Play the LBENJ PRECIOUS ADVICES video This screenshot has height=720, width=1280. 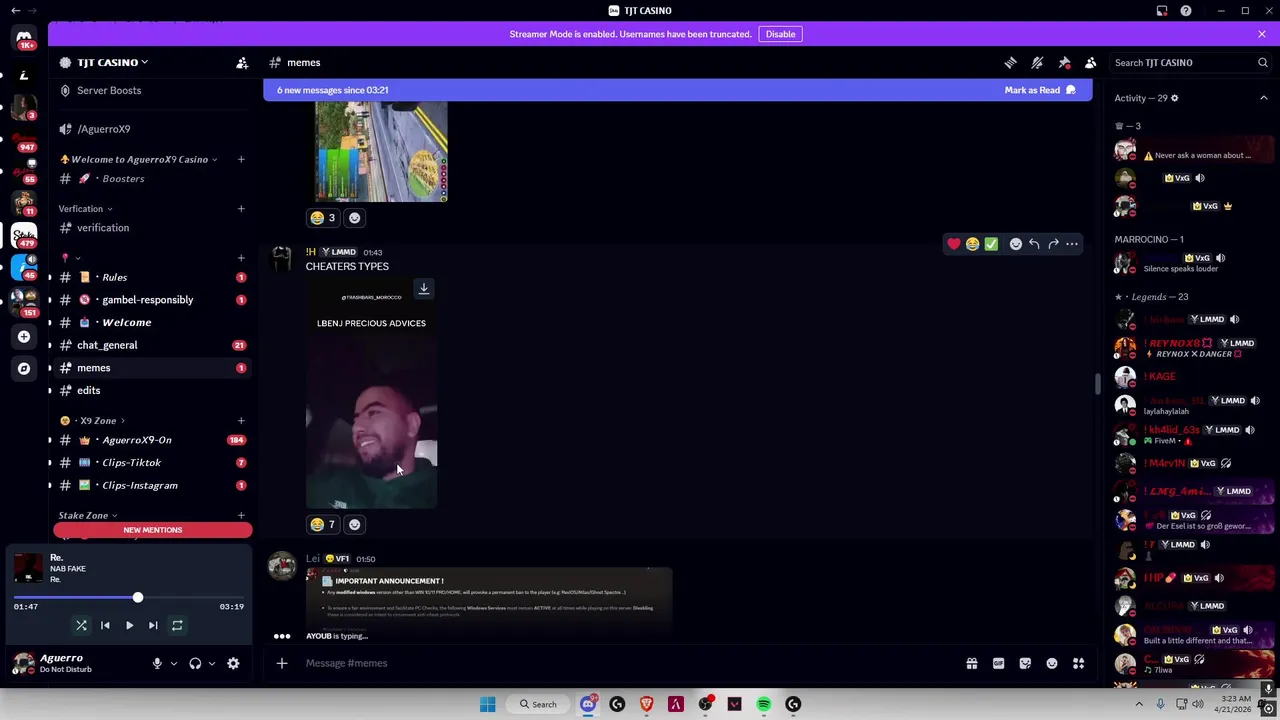pyautogui.click(x=371, y=394)
